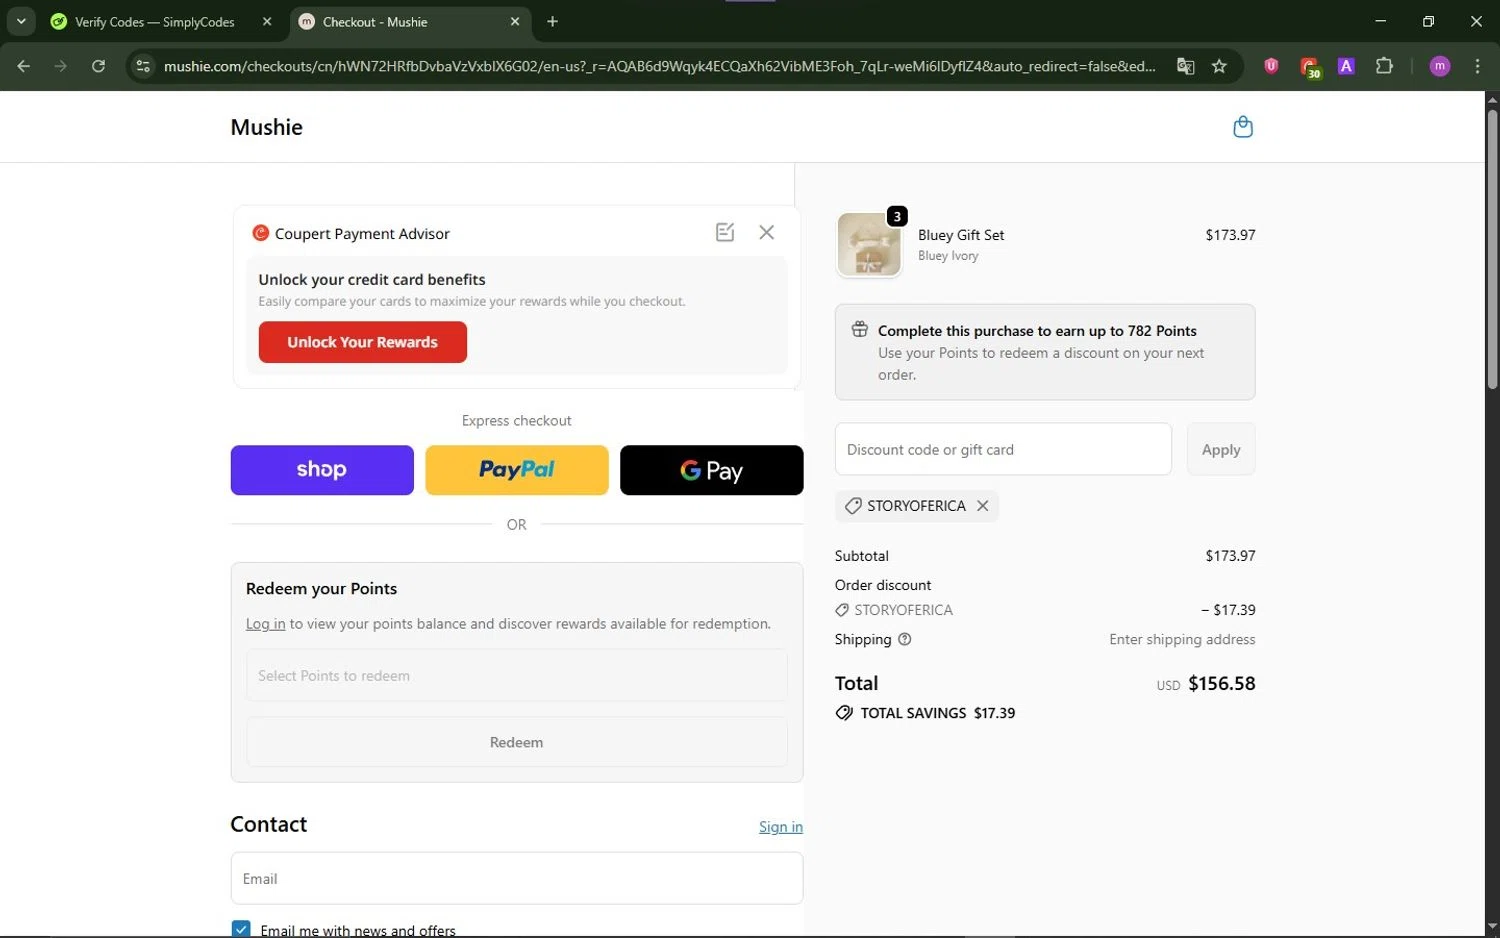Screen dimensions: 1500x938
Task: Pay with the Google Pay button
Action: click(x=711, y=470)
